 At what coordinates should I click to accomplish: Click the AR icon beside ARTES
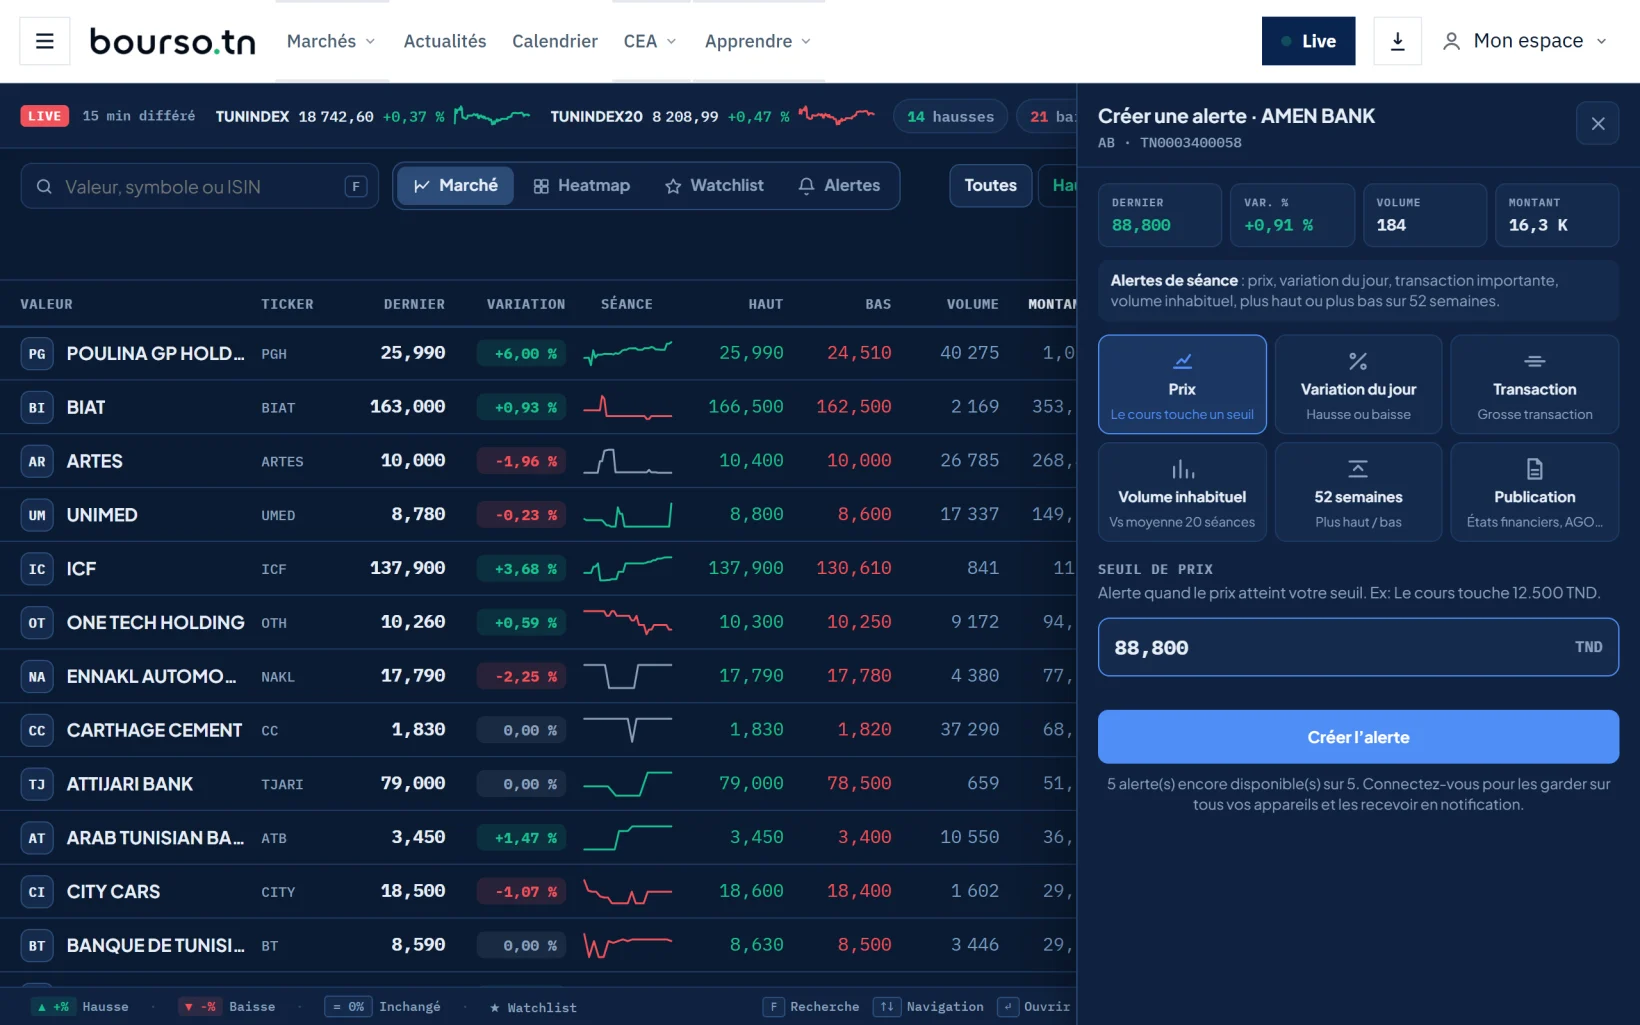(37, 462)
